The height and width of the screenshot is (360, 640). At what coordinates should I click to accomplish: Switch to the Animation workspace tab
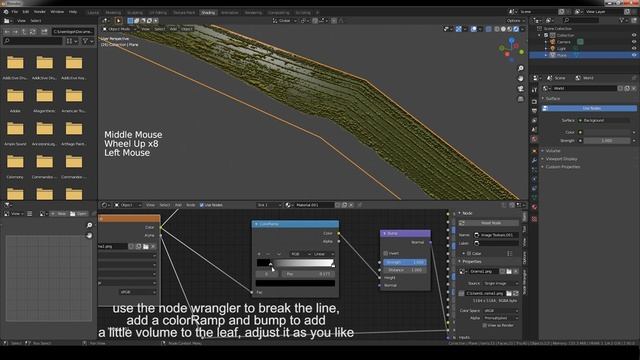pos(230,13)
